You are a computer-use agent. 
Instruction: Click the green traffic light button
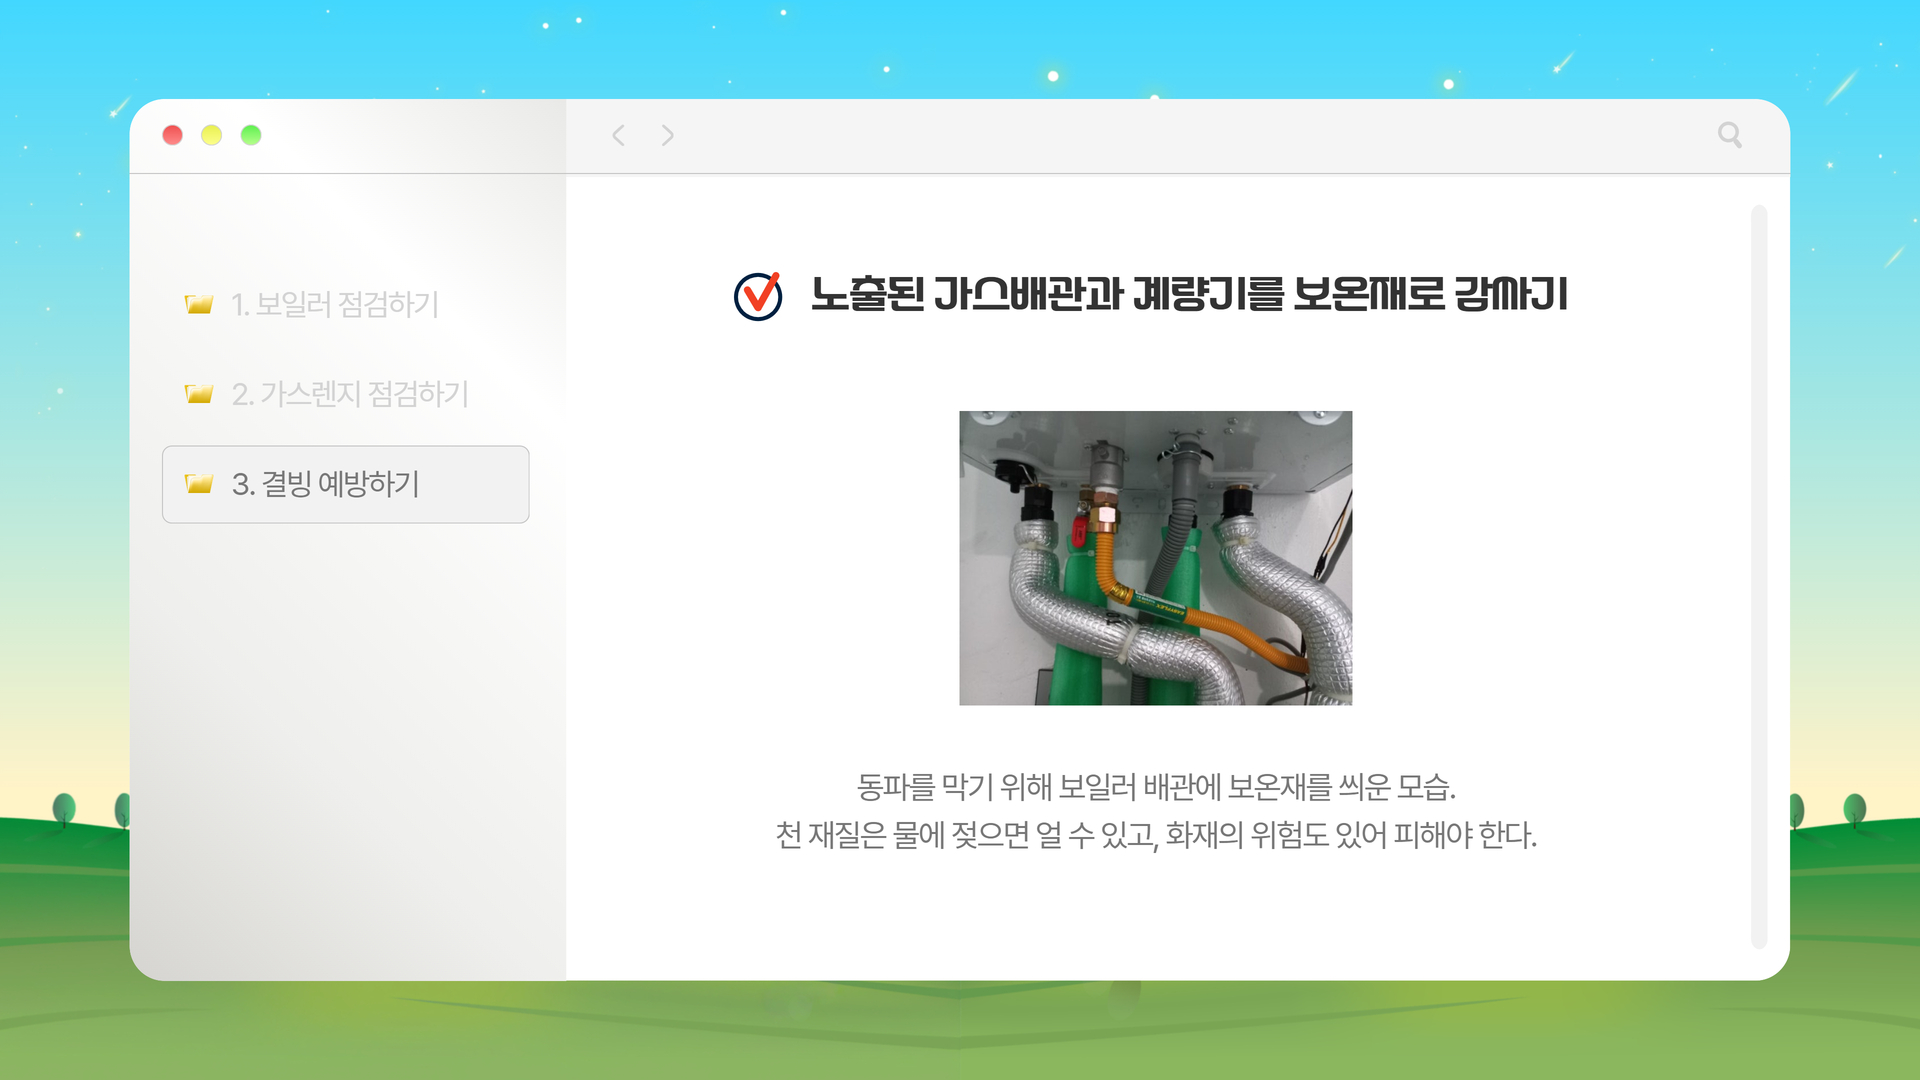click(252, 135)
